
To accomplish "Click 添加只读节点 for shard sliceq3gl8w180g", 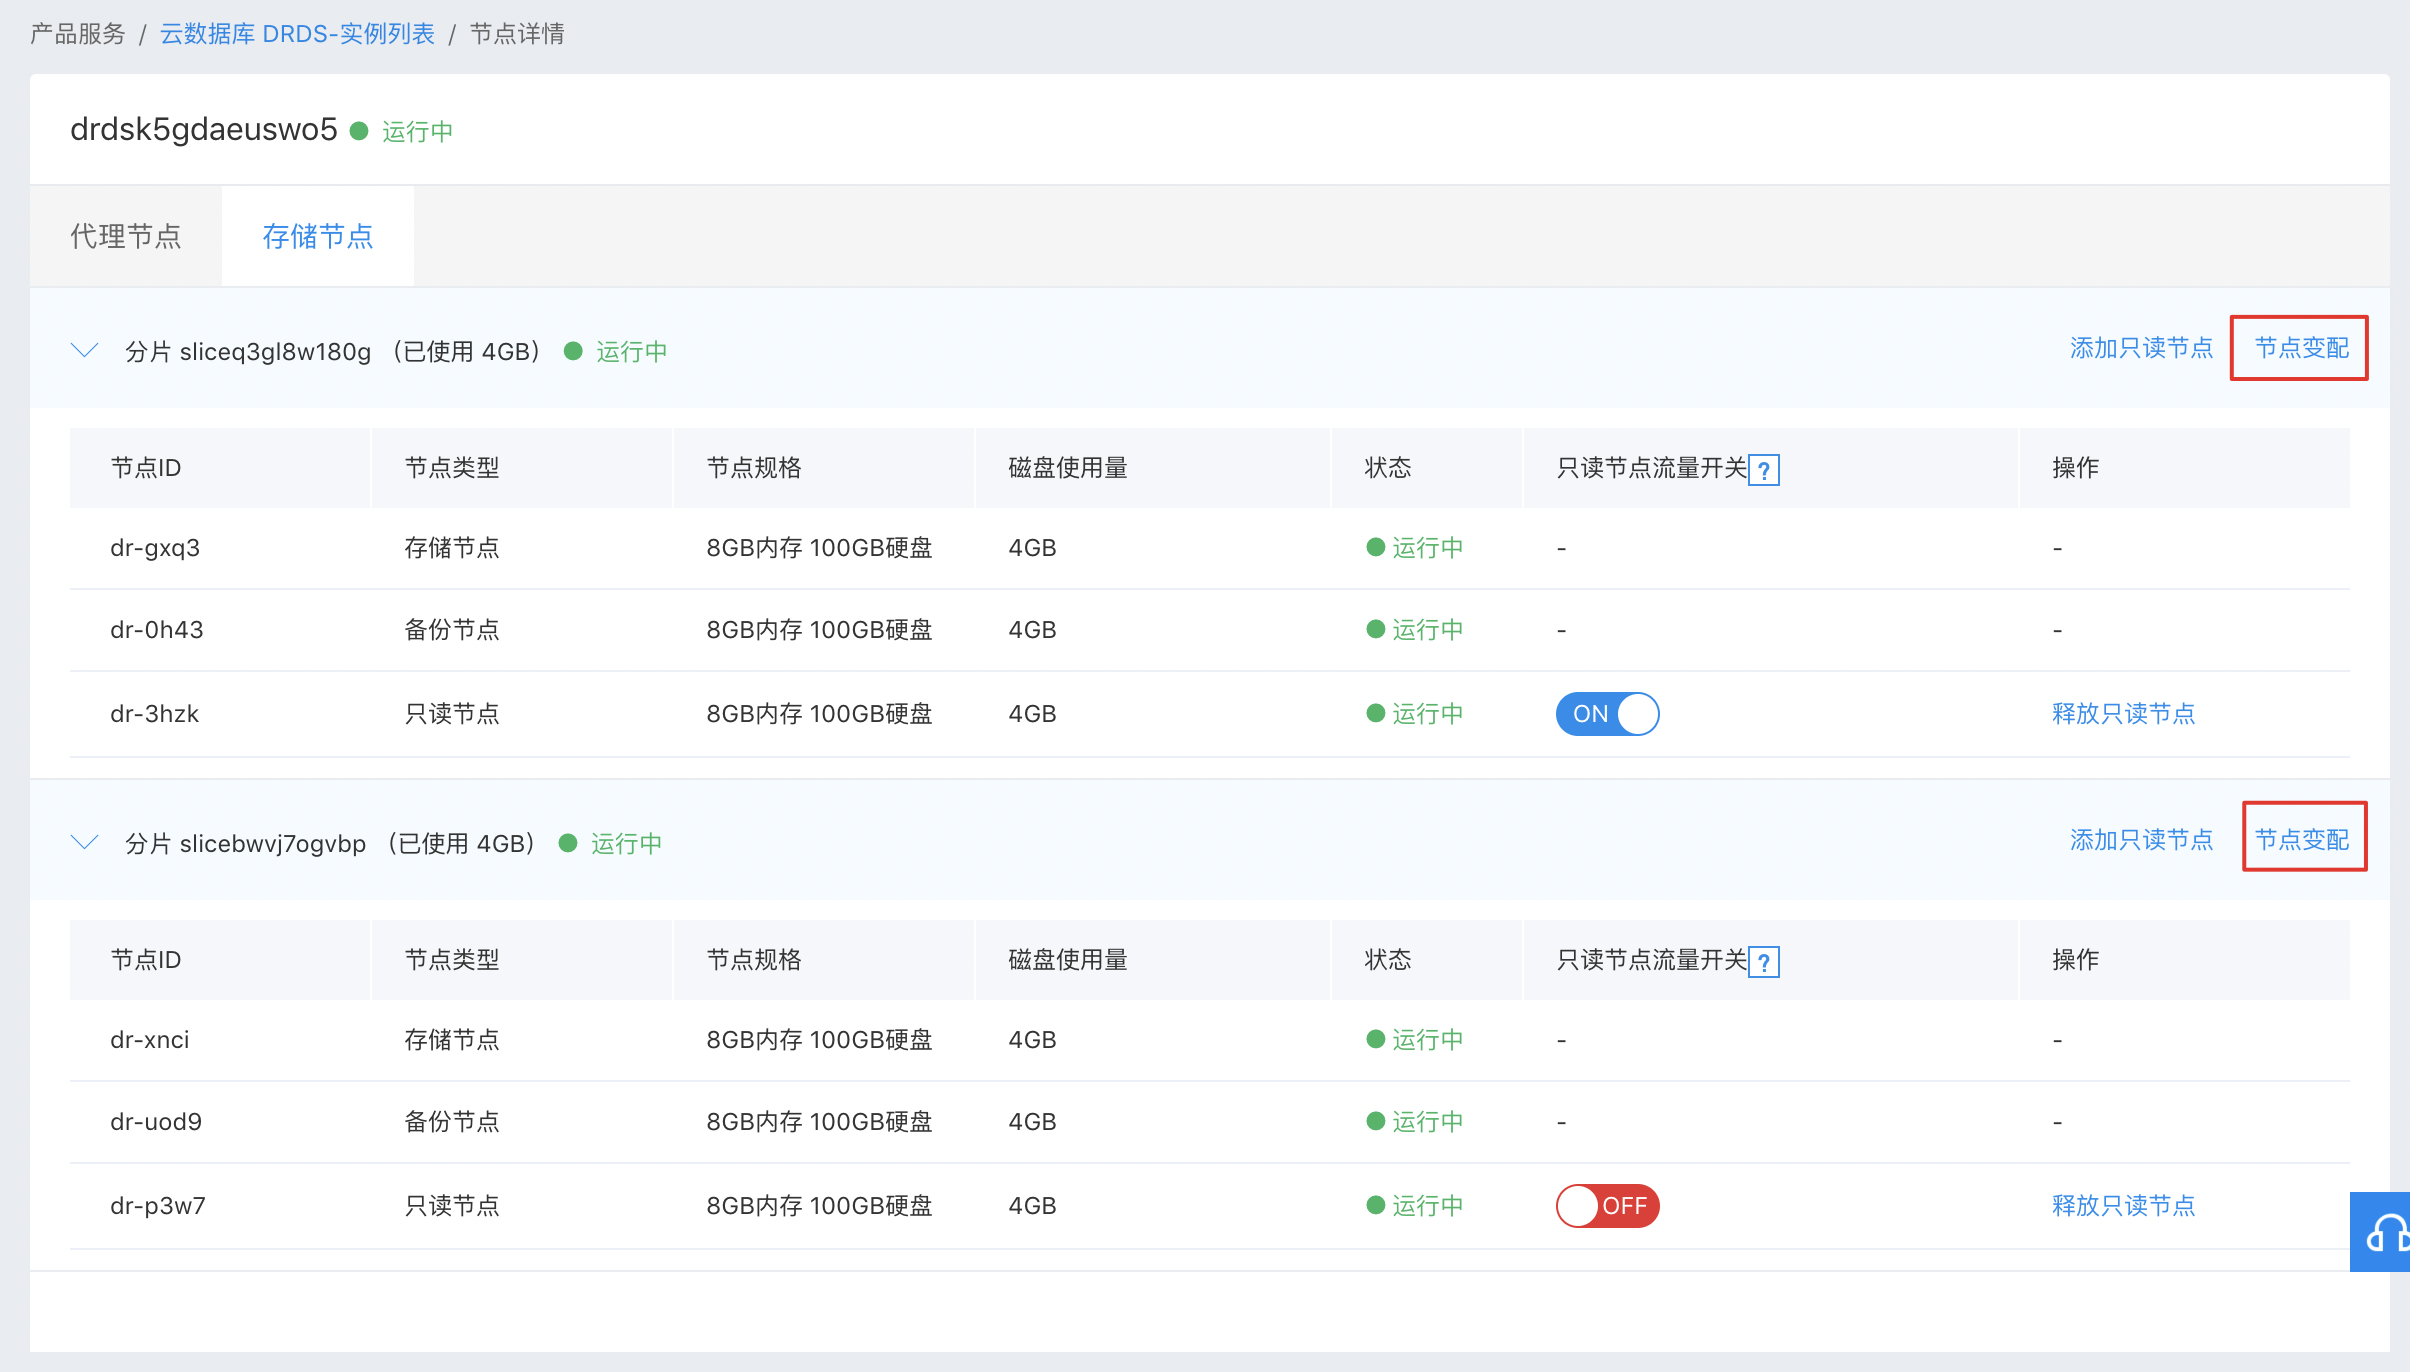I will pyautogui.click(x=2141, y=348).
